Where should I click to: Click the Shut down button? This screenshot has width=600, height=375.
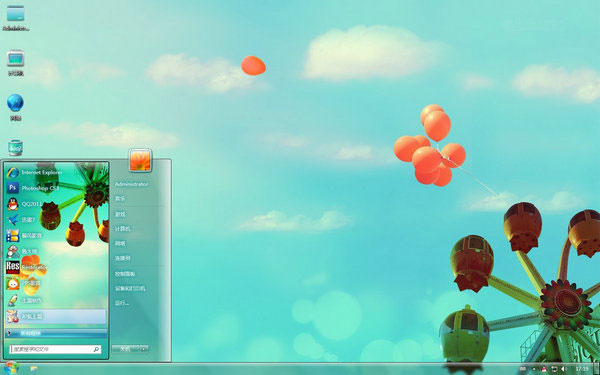pyautogui.click(x=126, y=349)
